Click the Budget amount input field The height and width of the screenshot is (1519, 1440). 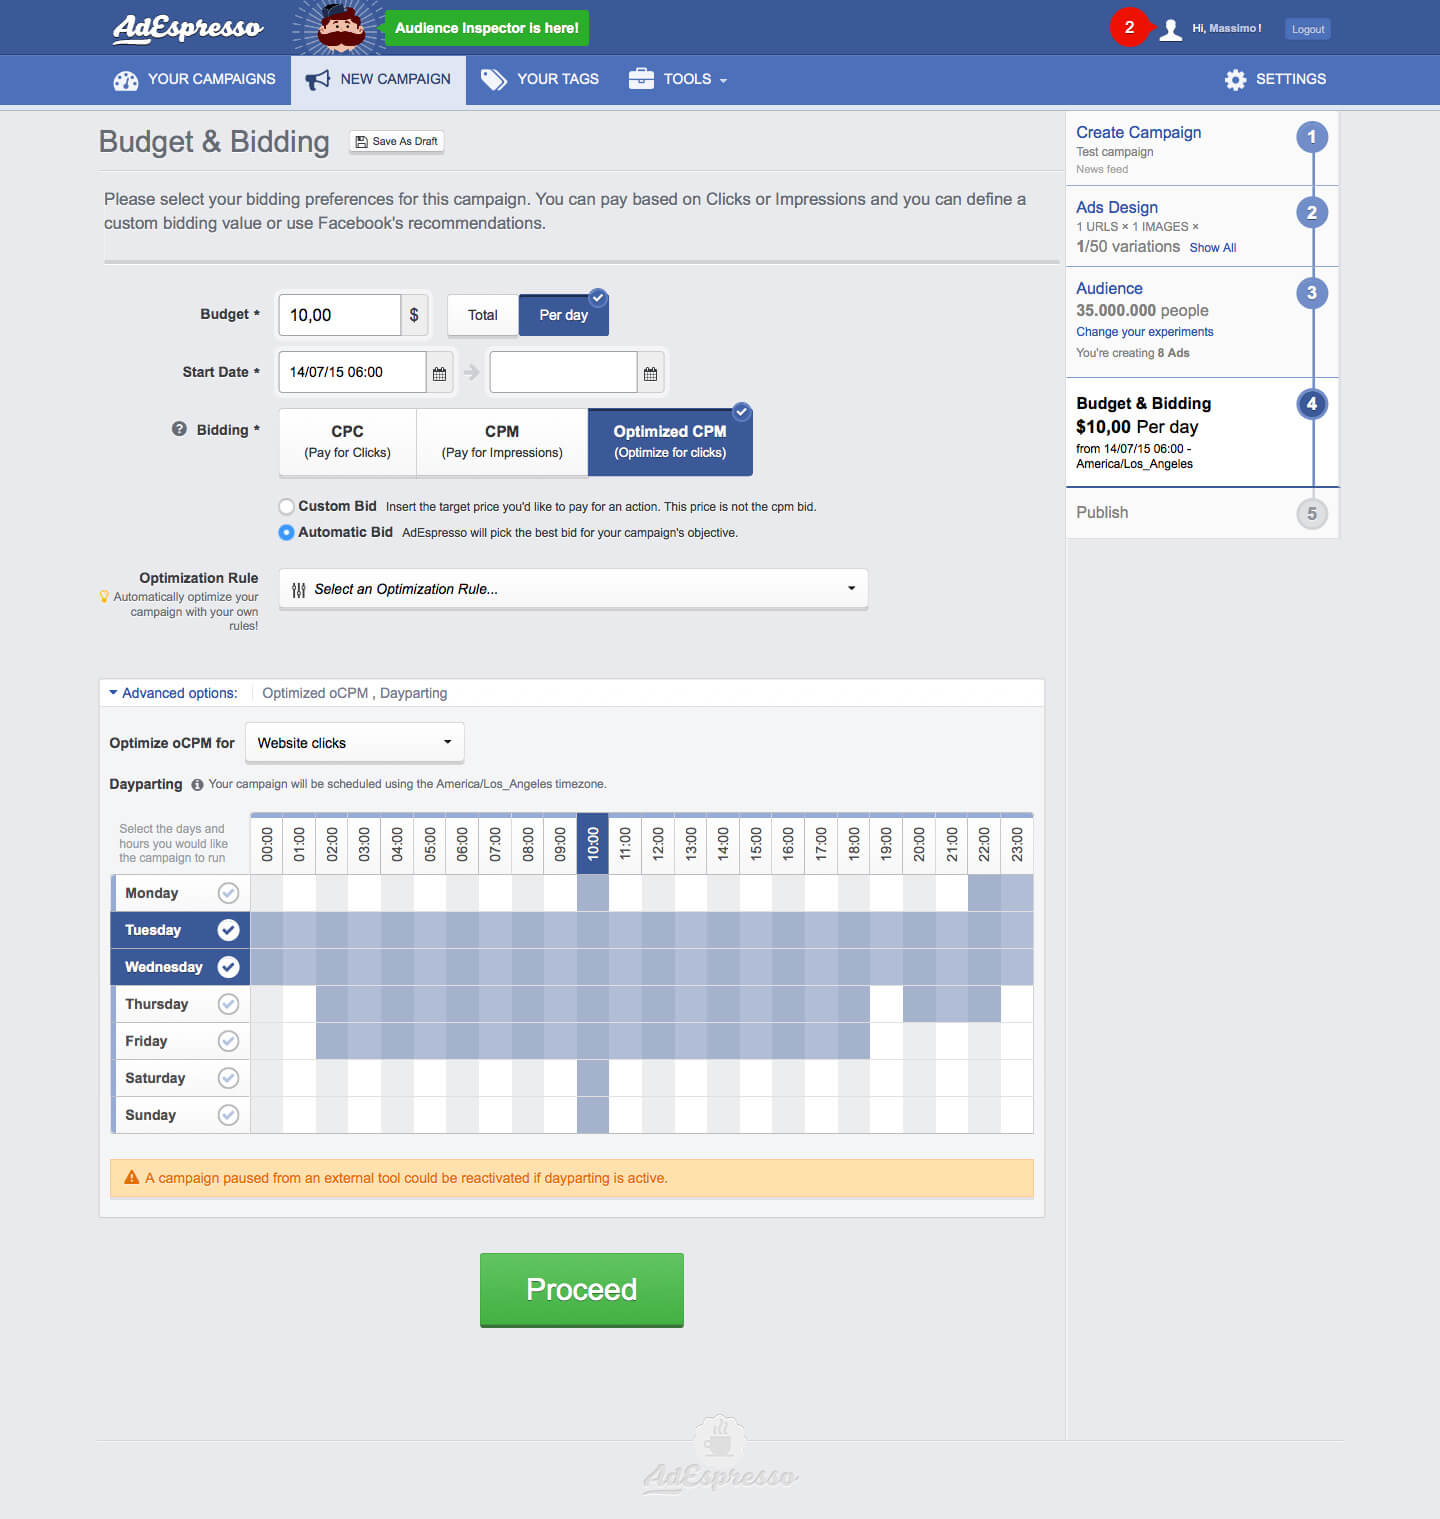pos(339,315)
